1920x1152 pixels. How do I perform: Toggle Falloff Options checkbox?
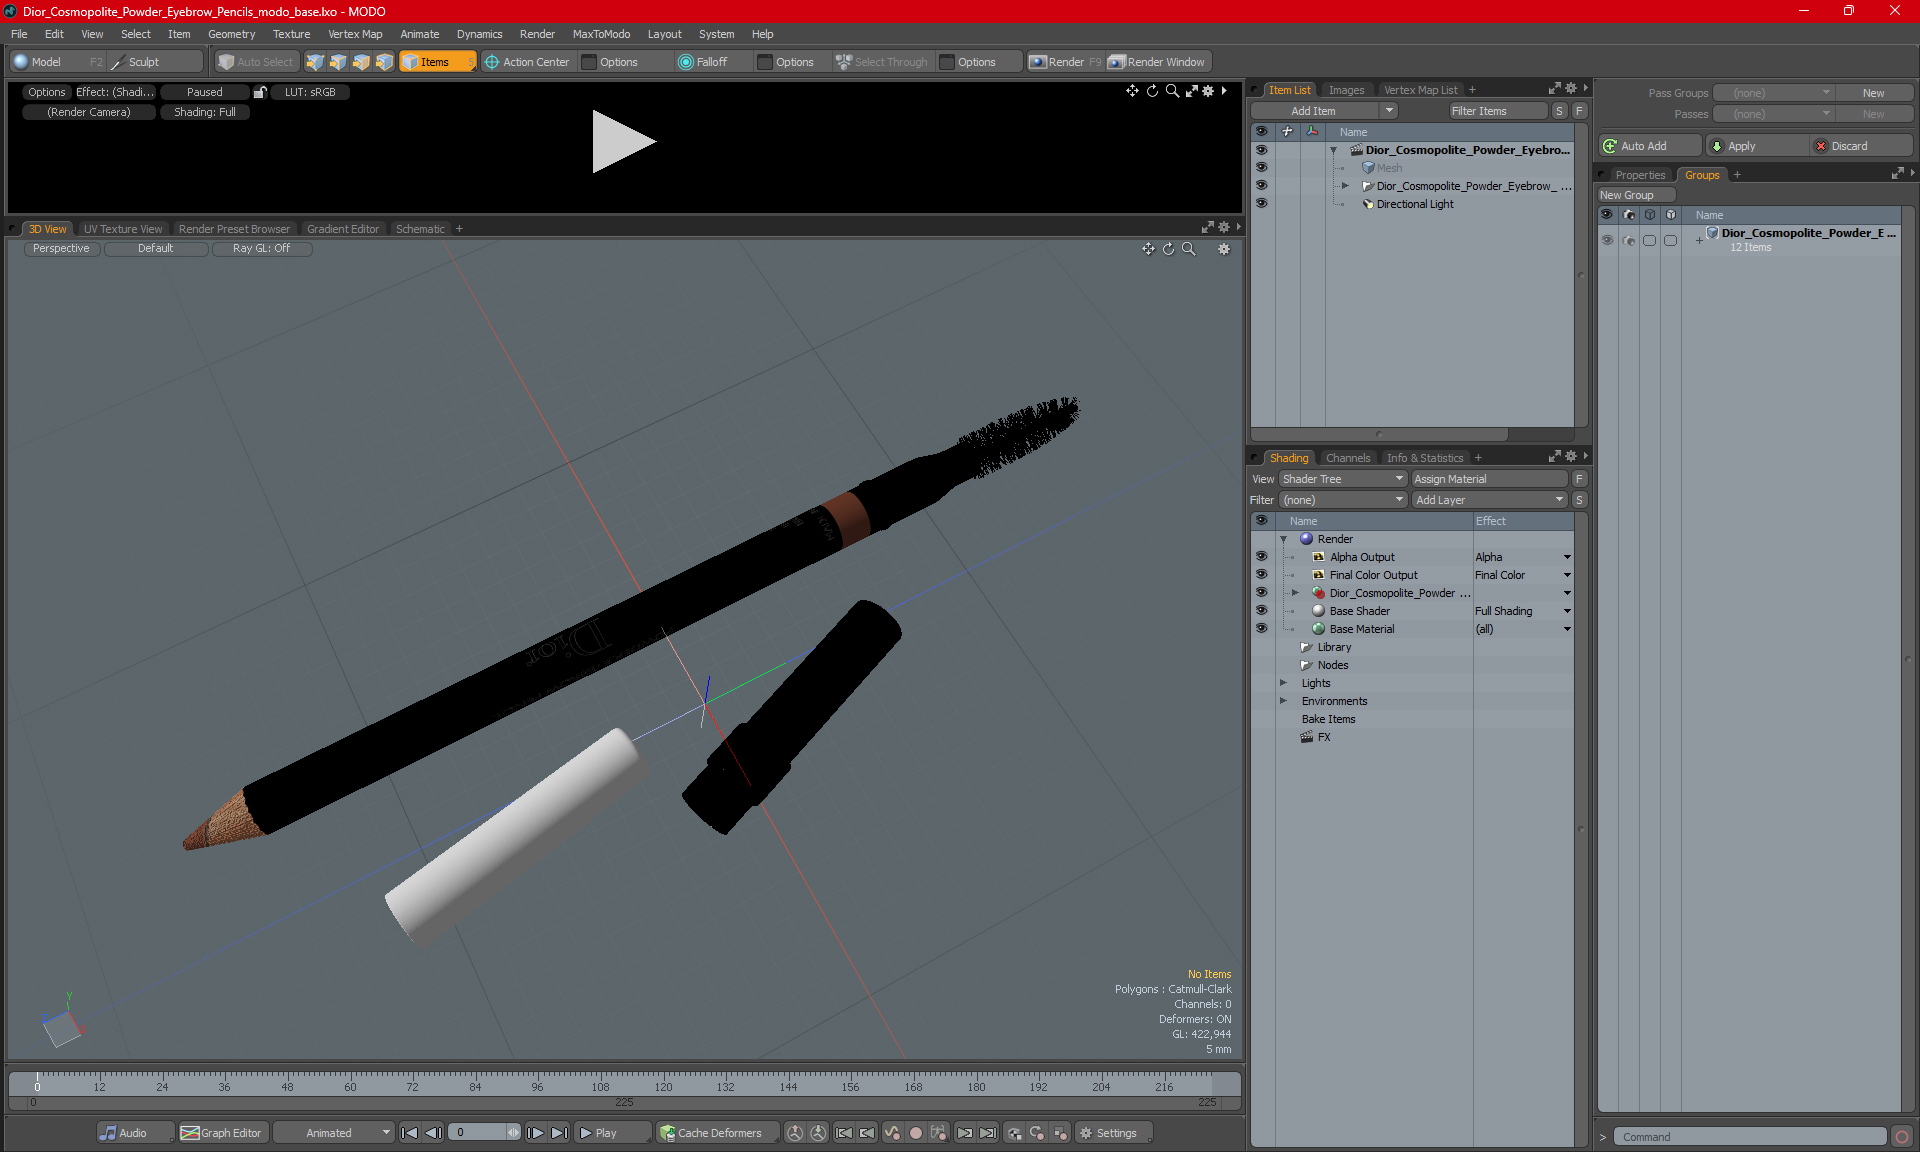765,62
